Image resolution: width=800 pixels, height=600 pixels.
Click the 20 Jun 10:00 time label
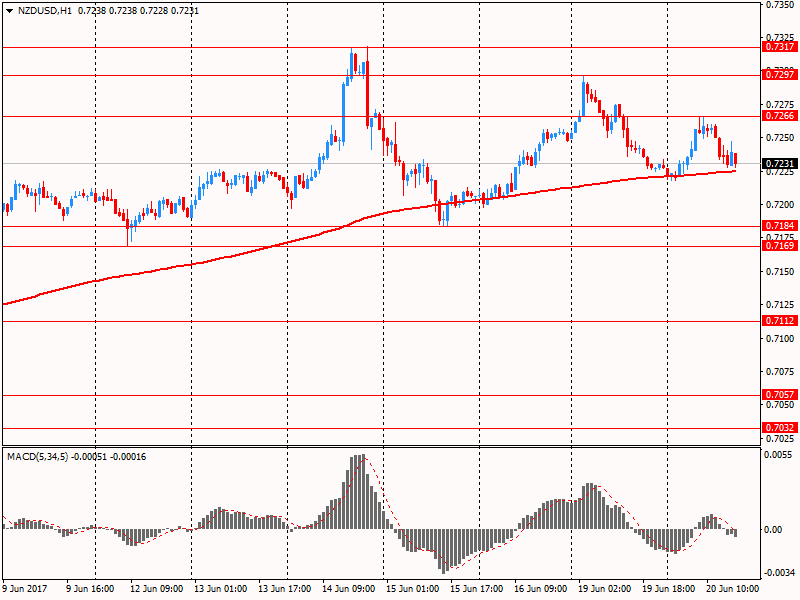click(732, 589)
